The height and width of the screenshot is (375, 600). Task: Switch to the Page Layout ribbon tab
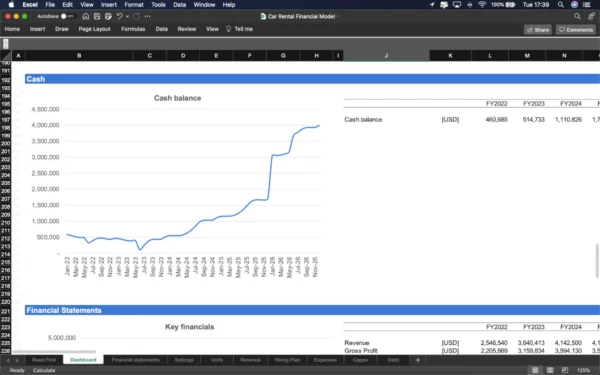click(x=95, y=29)
